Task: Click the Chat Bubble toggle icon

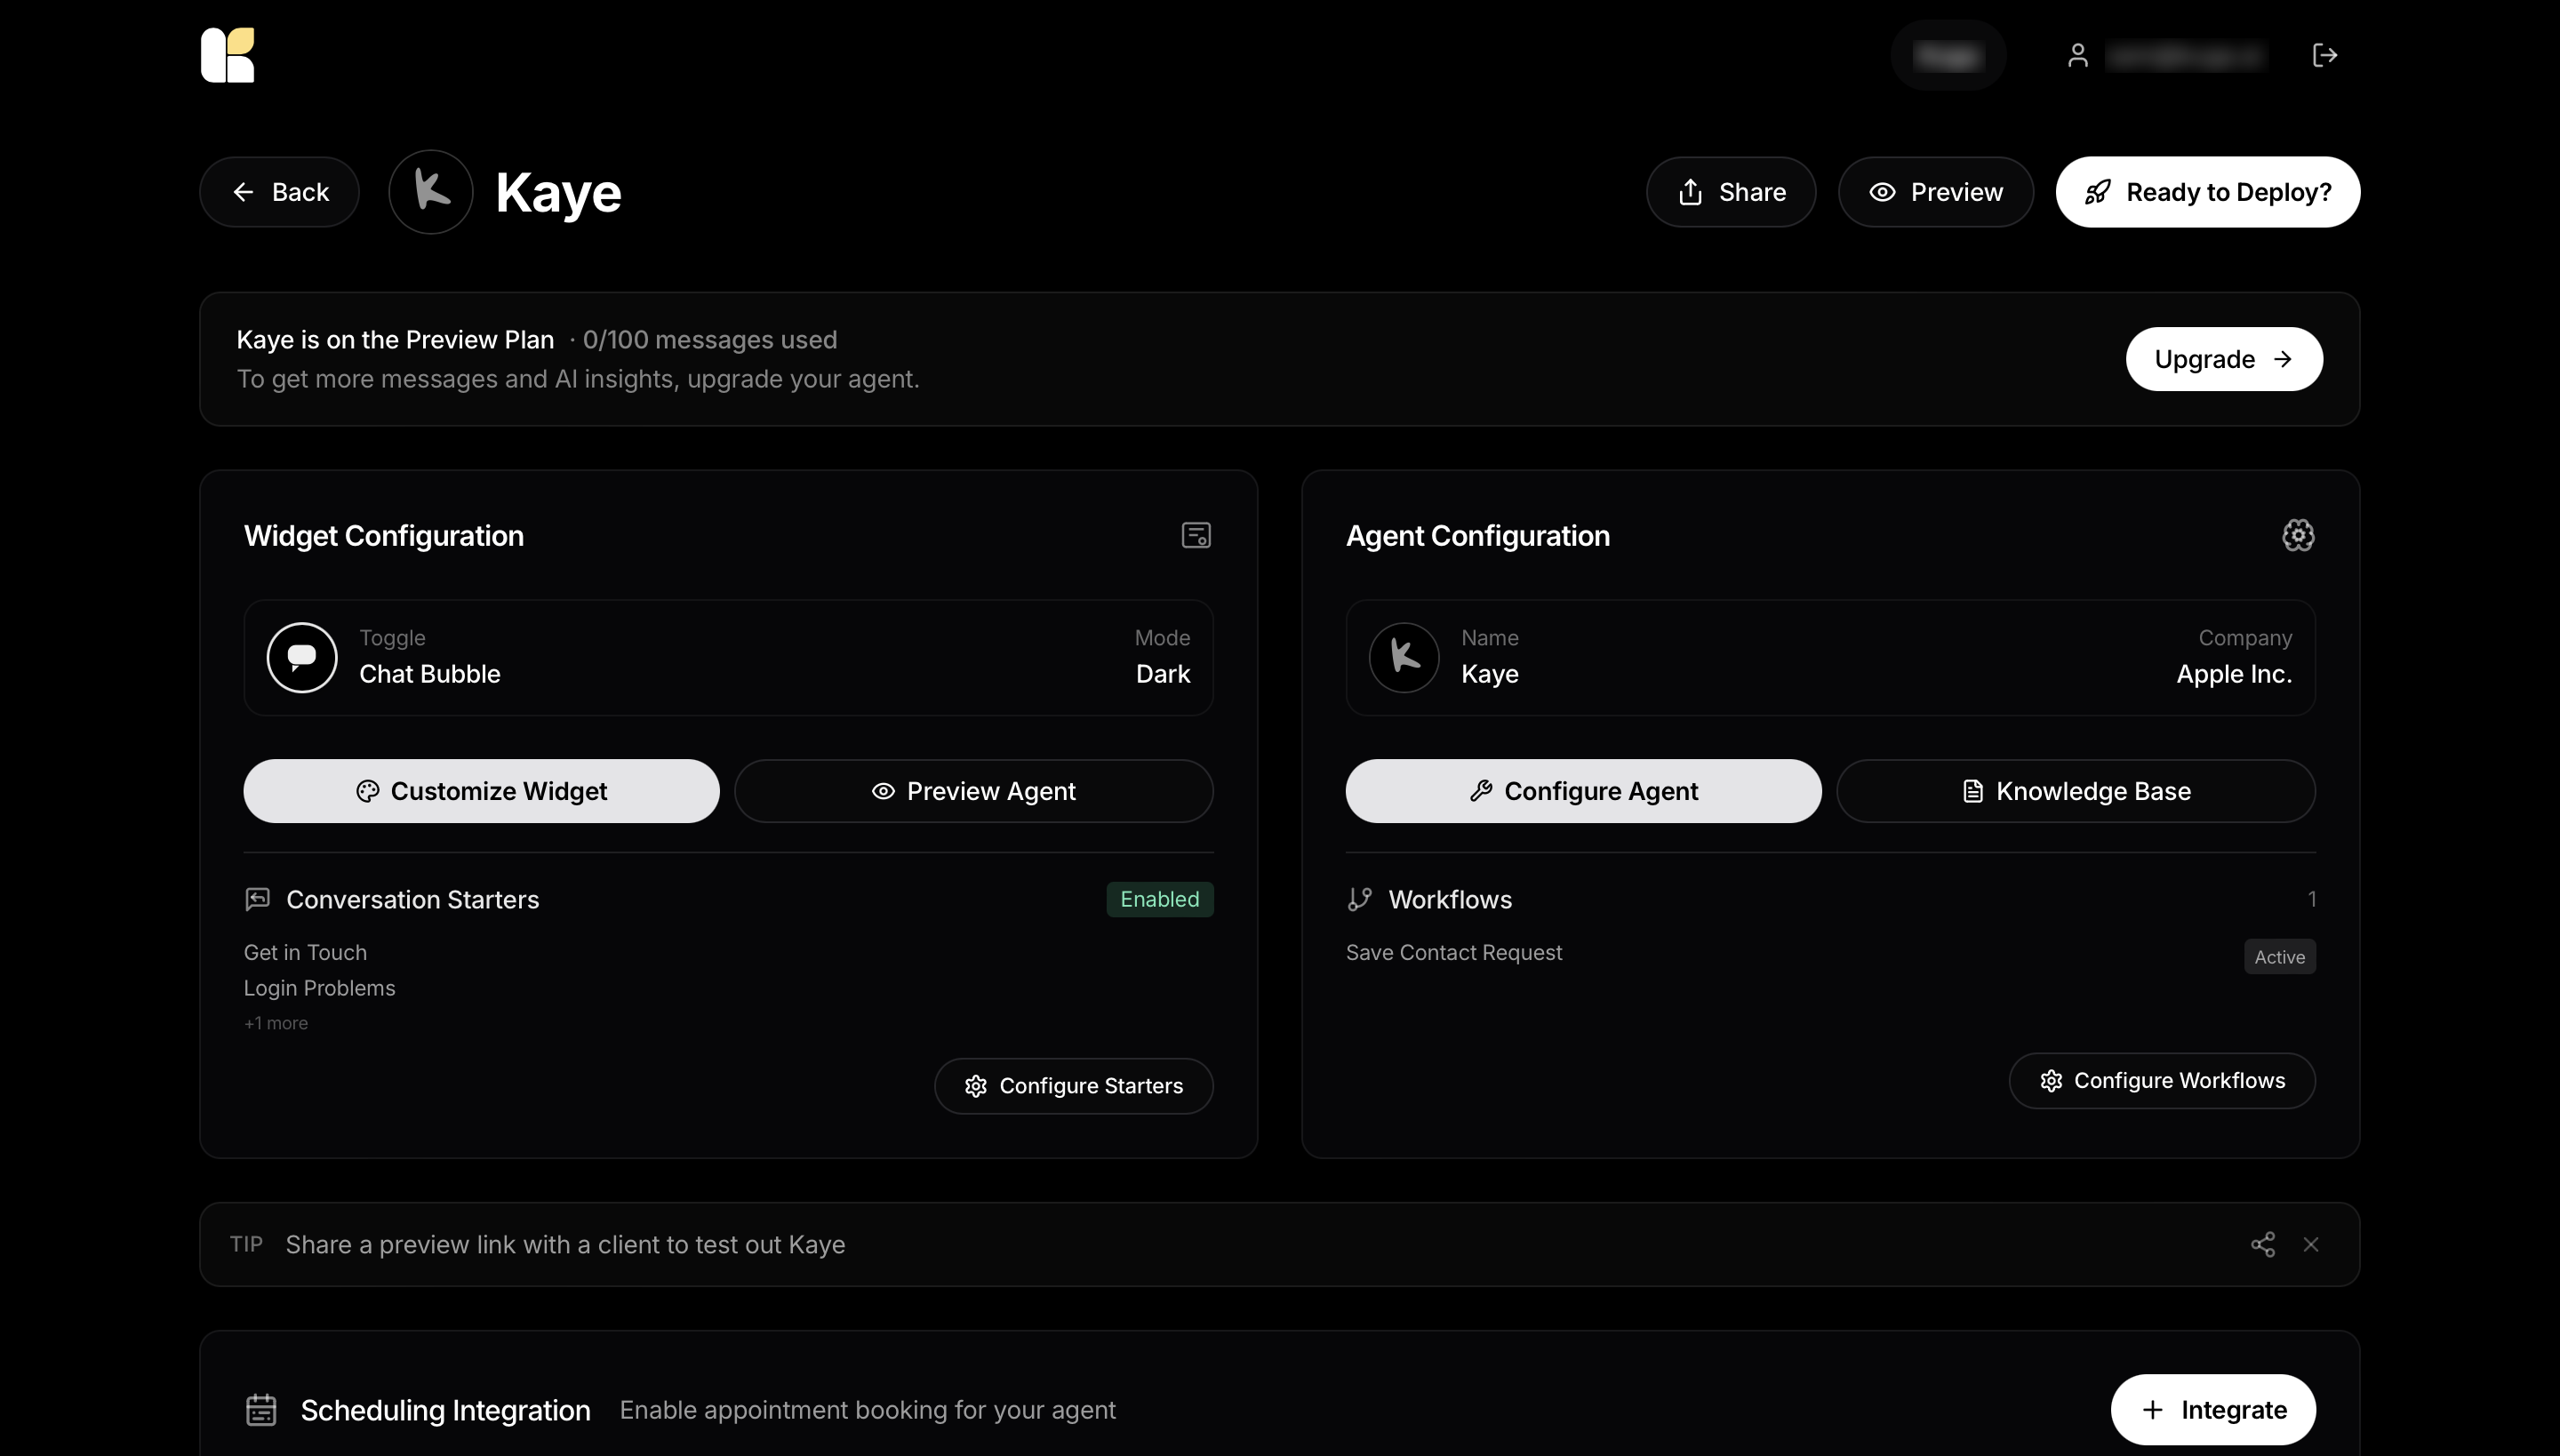Action: (302, 657)
